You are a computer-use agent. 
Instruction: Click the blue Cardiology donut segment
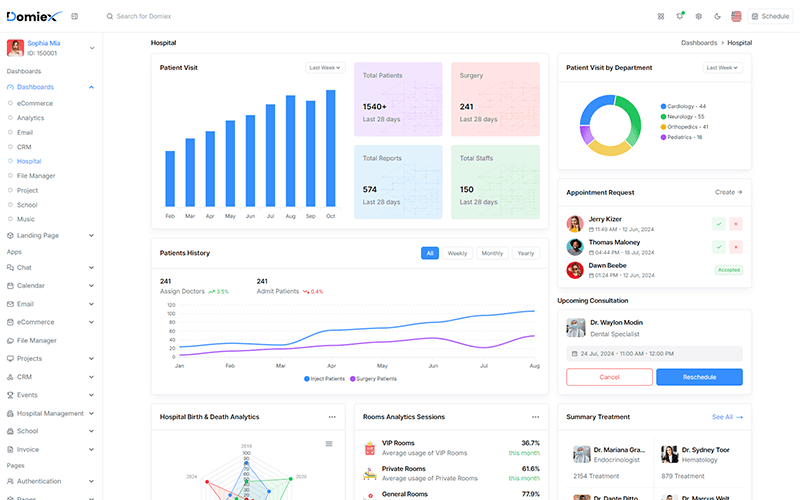click(x=595, y=106)
